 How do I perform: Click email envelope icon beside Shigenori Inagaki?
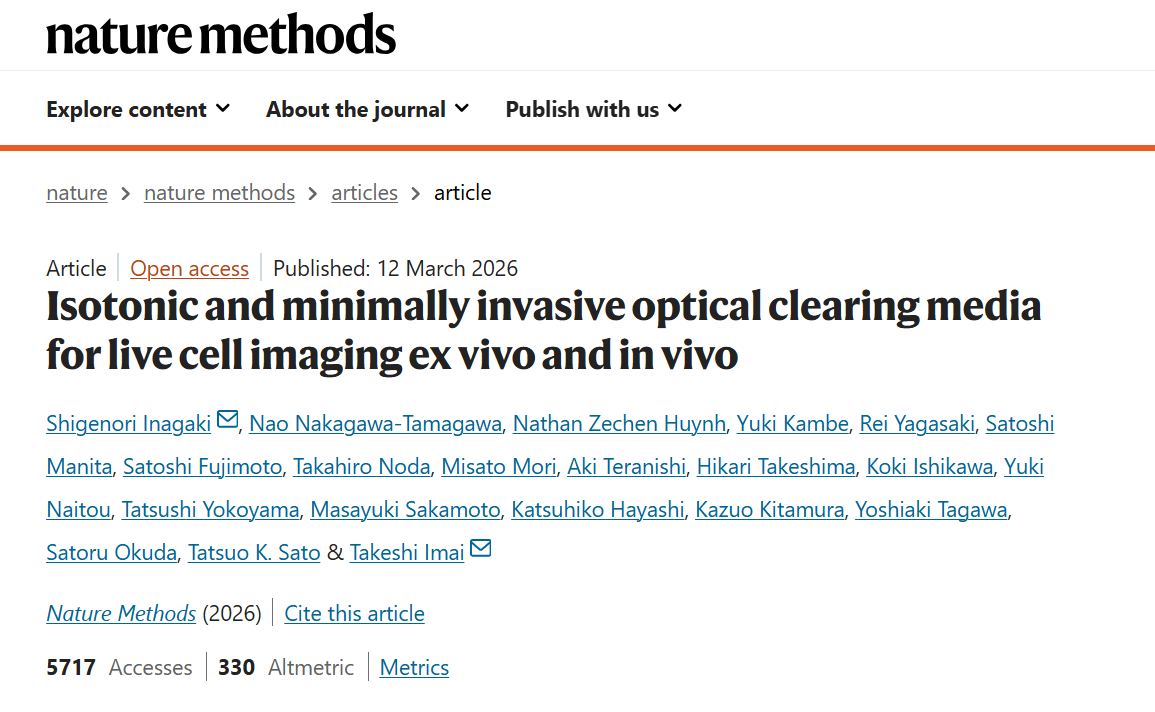coord(227,420)
